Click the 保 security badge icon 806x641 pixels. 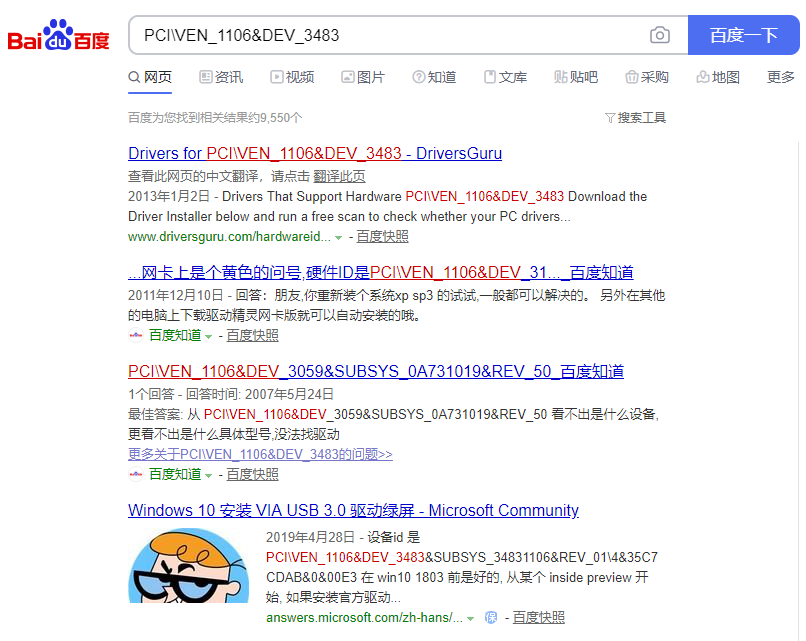tap(491, 617)
